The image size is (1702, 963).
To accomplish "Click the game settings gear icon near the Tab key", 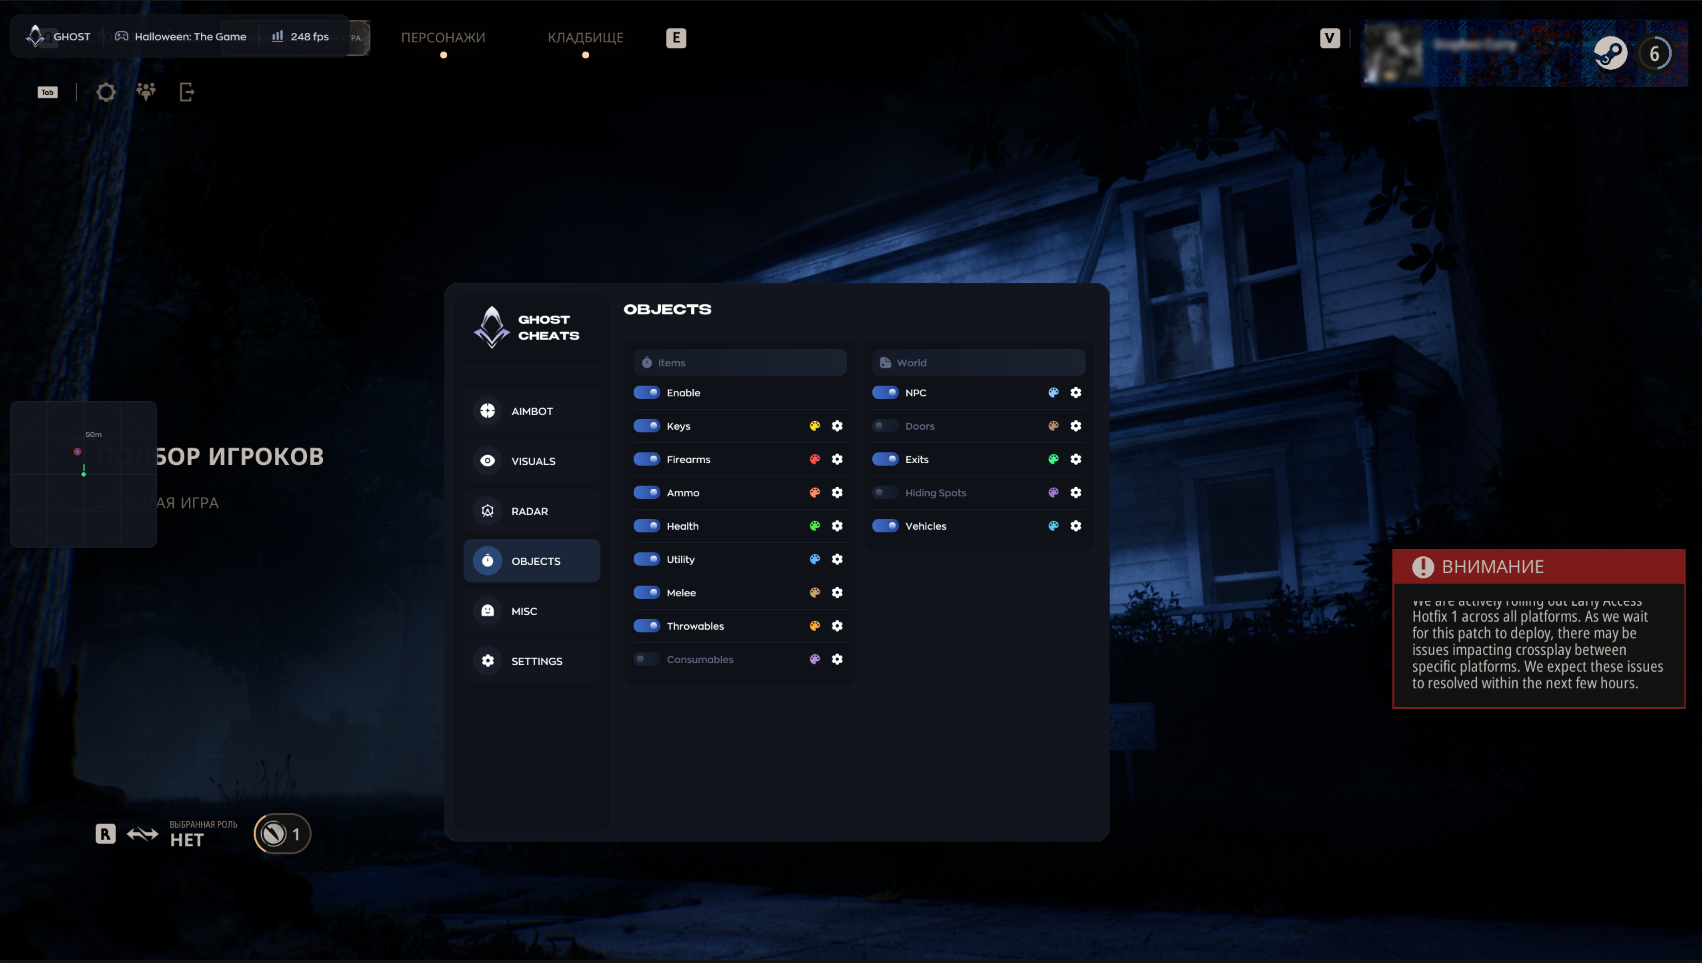I will click(106, 92).
